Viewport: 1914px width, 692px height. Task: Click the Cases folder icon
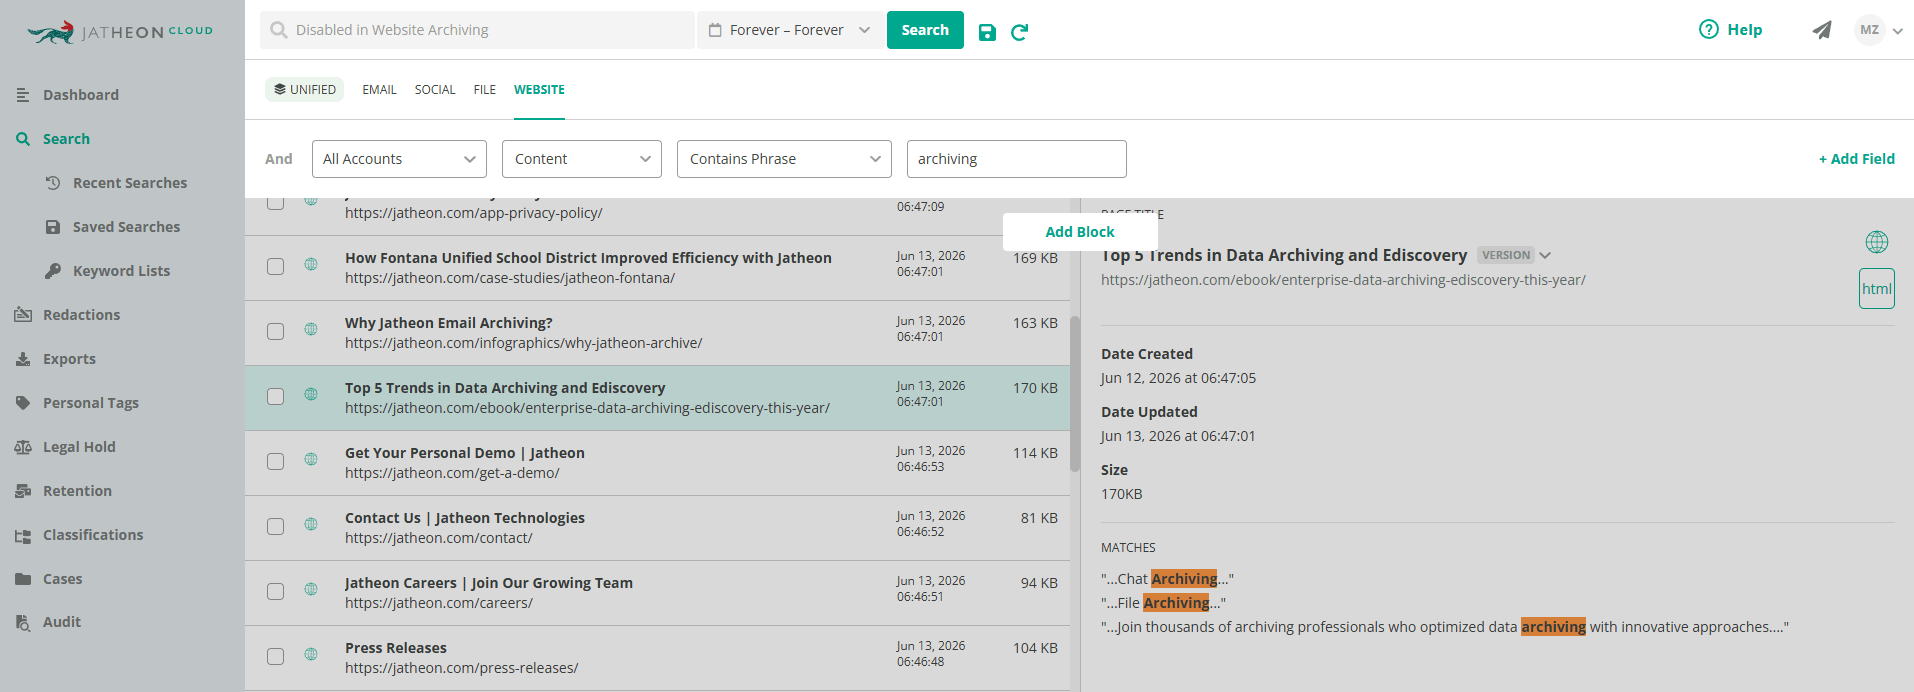point(23,579)
